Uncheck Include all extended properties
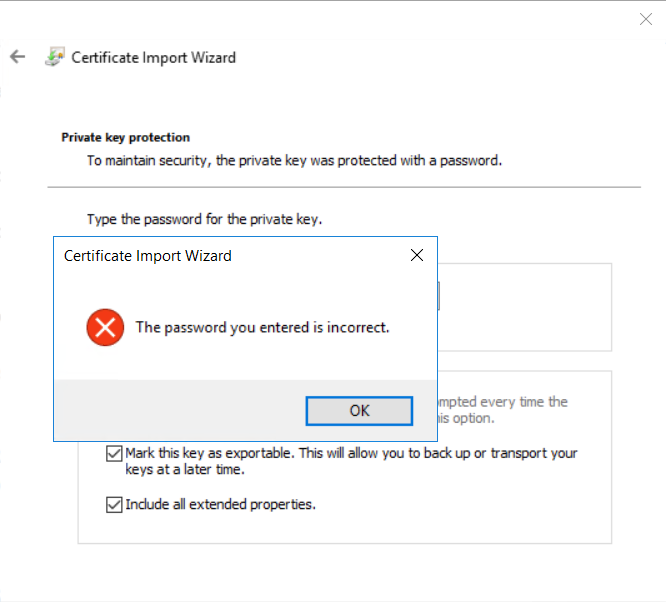 coord(114,505)
